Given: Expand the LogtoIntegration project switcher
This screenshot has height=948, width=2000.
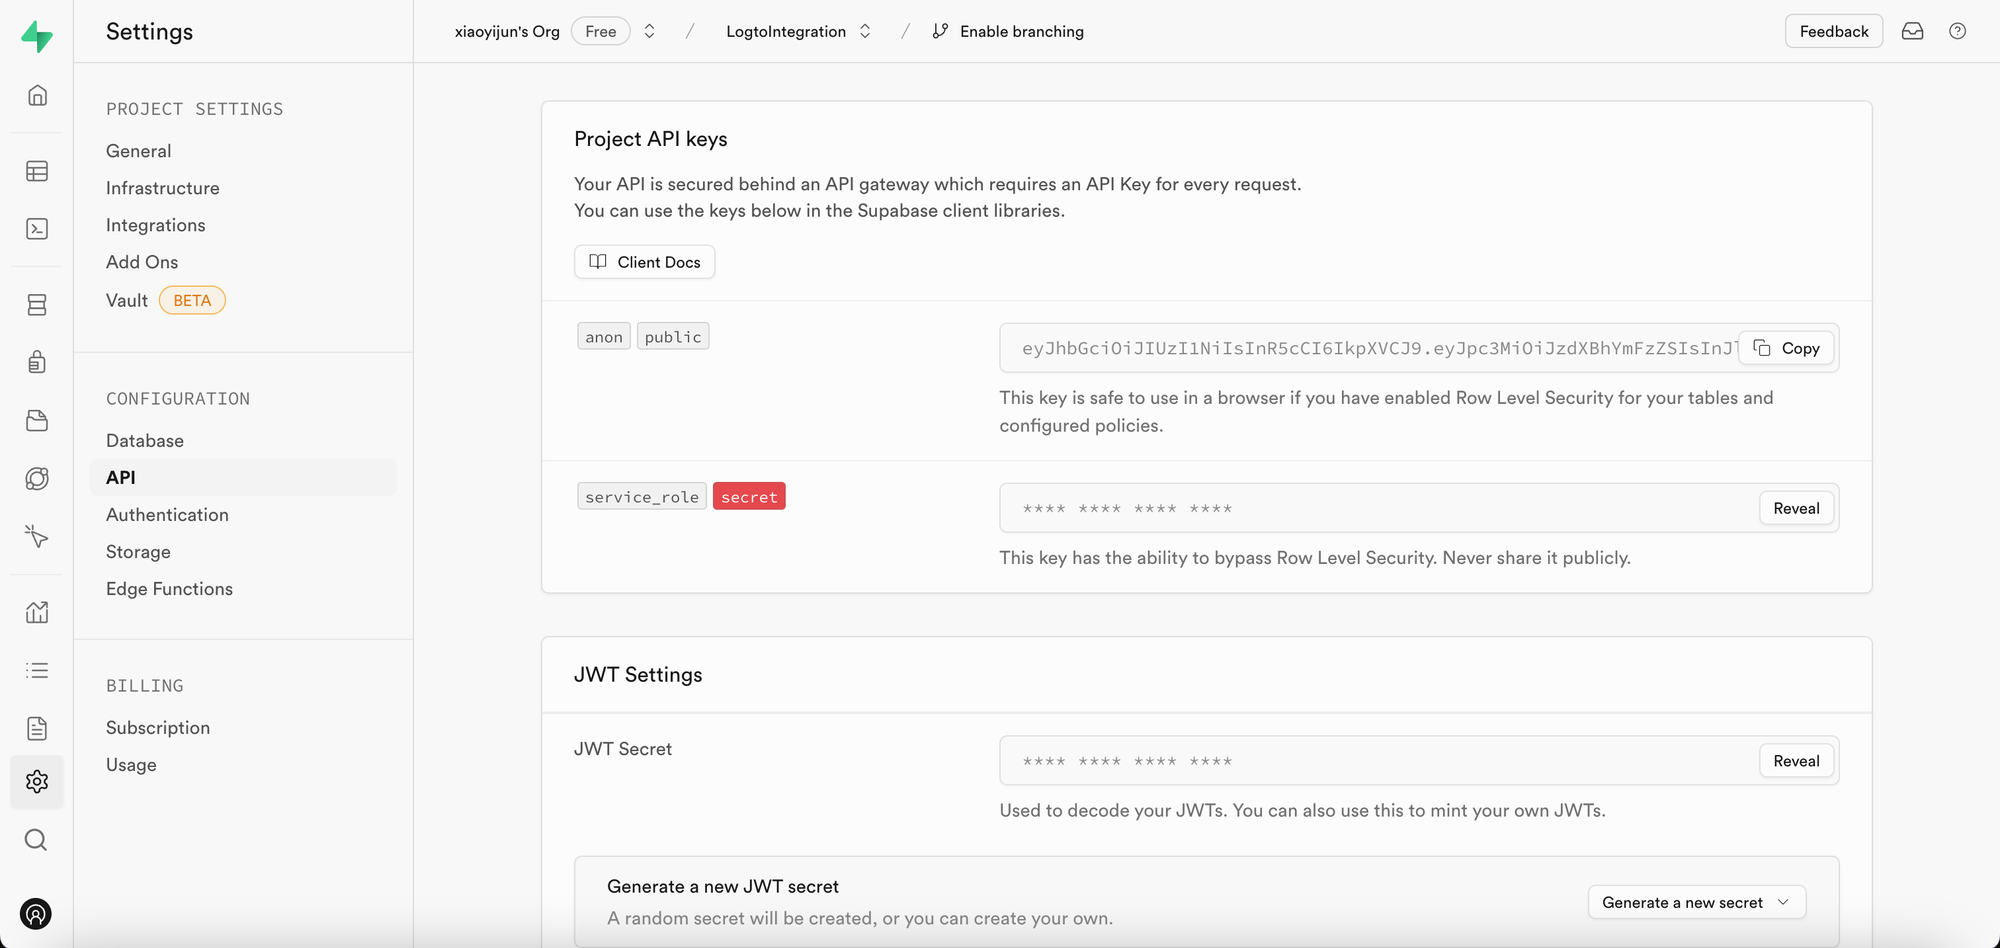Looking at the screenshot, I should pos(865,31).
